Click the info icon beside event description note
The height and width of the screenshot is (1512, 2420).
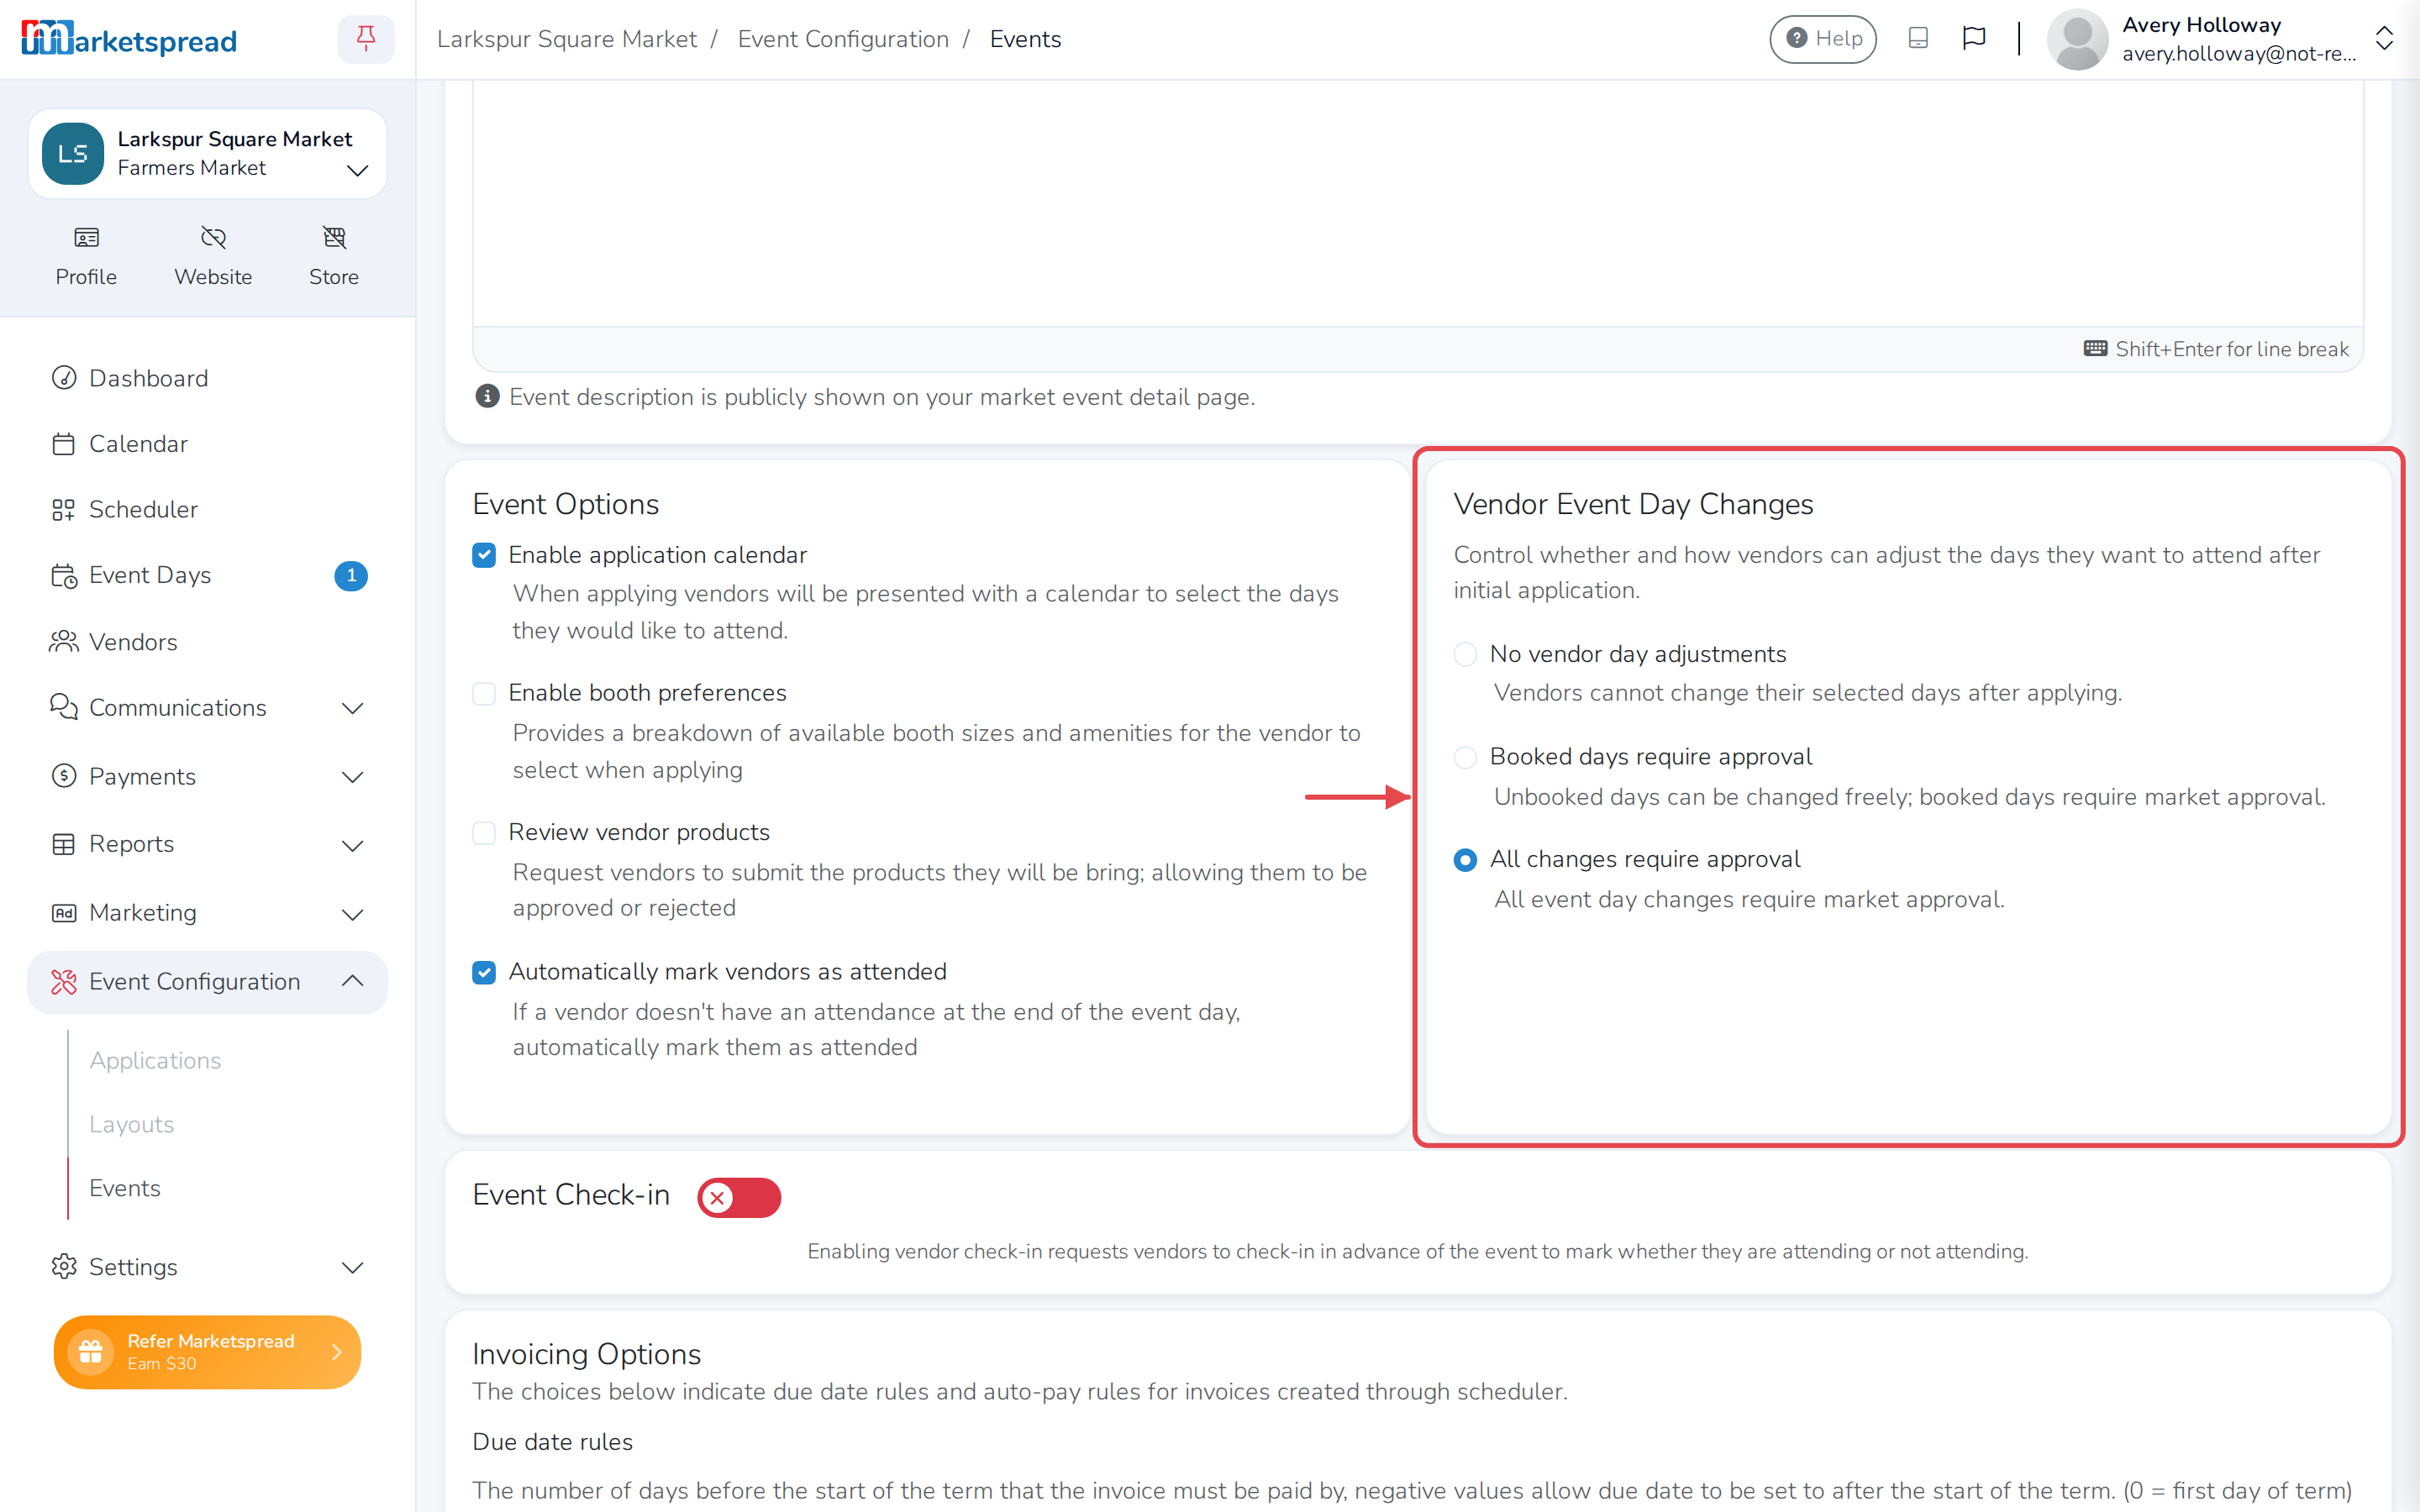click(x=487, y=396)
